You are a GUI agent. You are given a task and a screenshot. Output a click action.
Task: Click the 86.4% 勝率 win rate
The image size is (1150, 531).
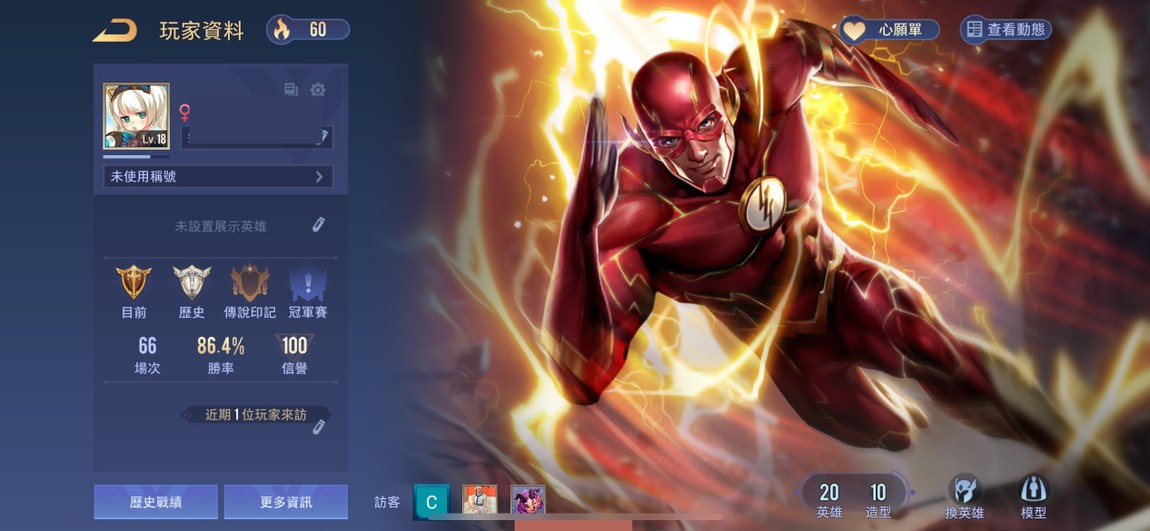click(221, 355)
